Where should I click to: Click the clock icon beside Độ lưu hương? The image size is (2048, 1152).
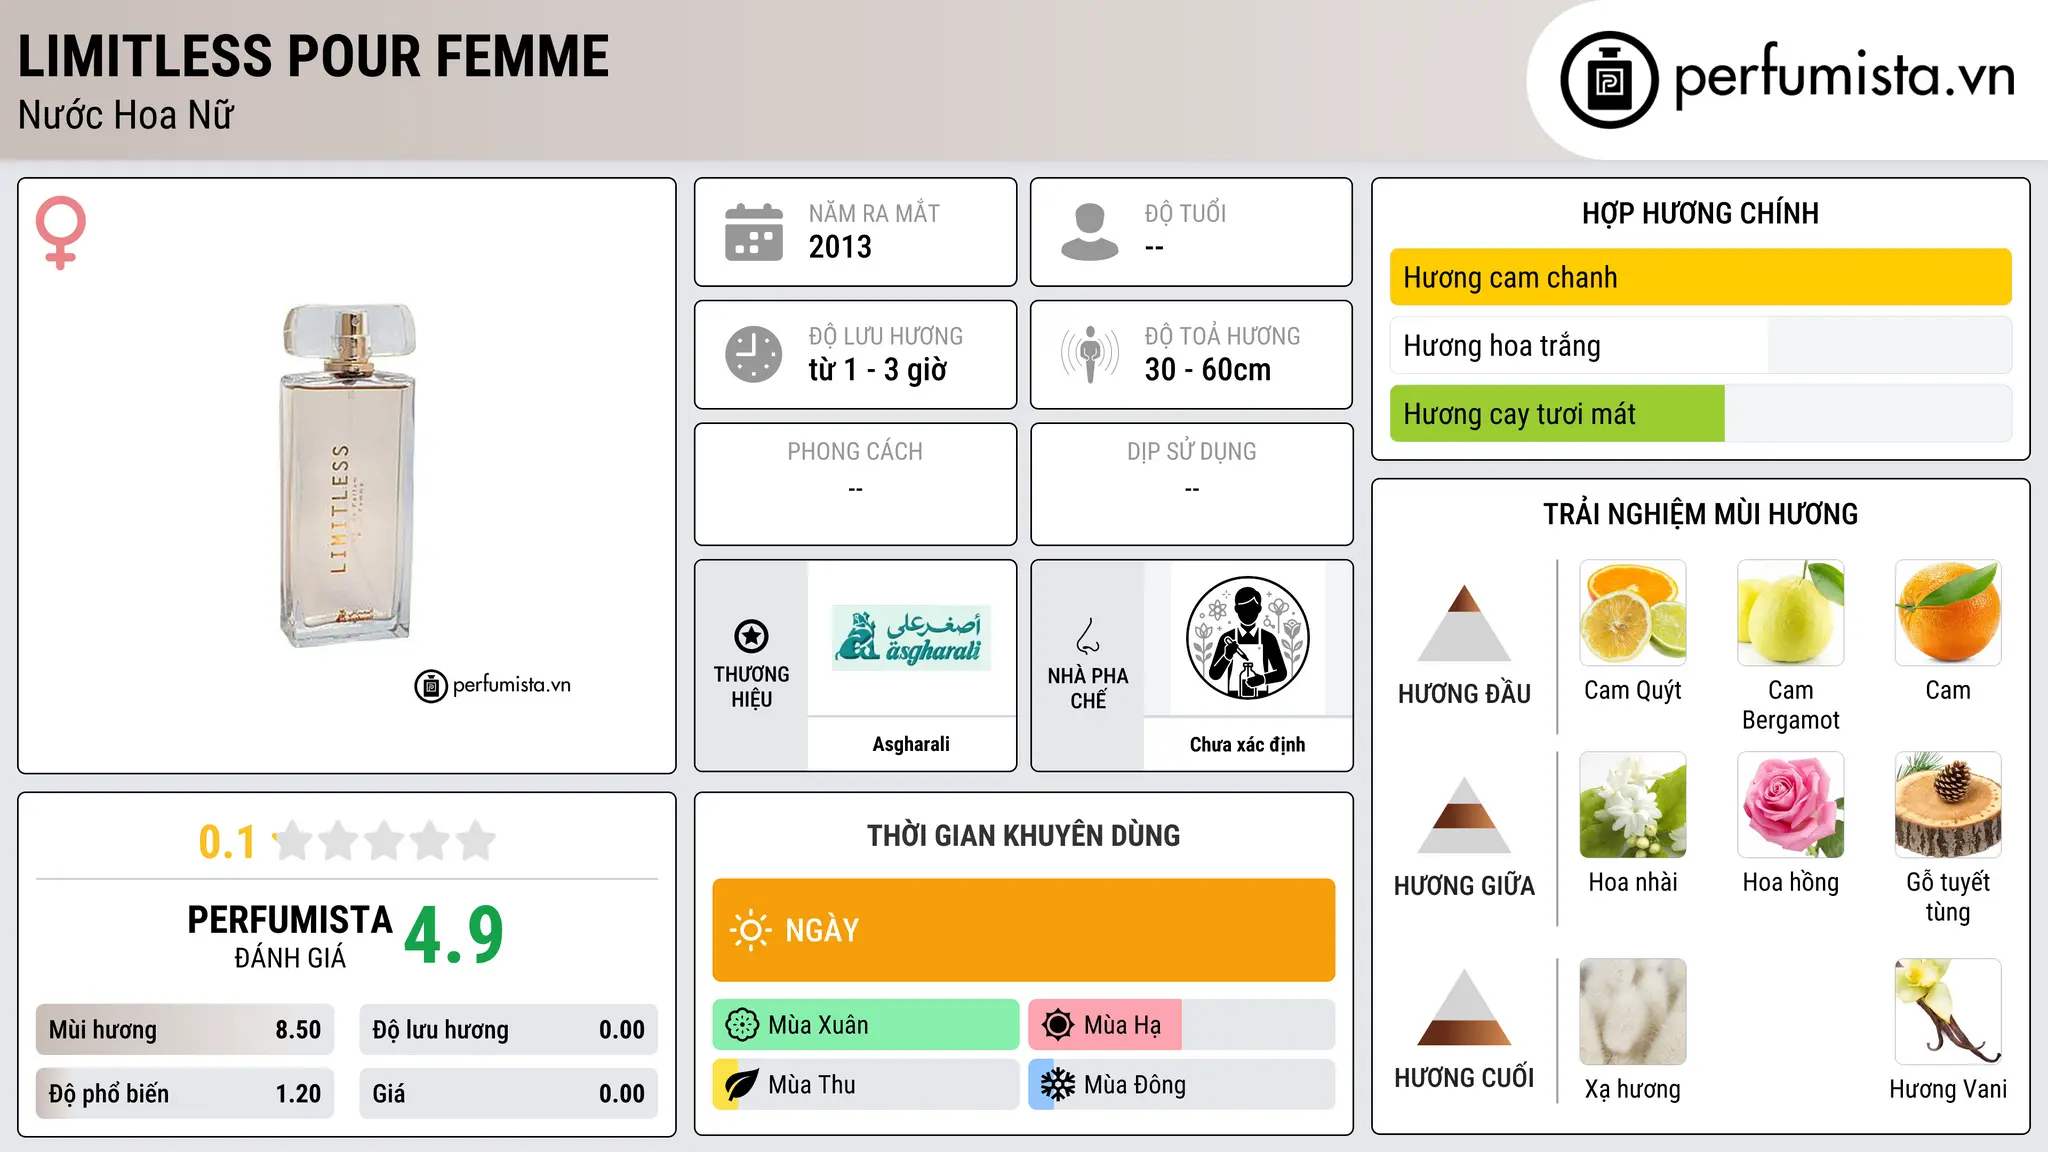(x=753, y=354)
